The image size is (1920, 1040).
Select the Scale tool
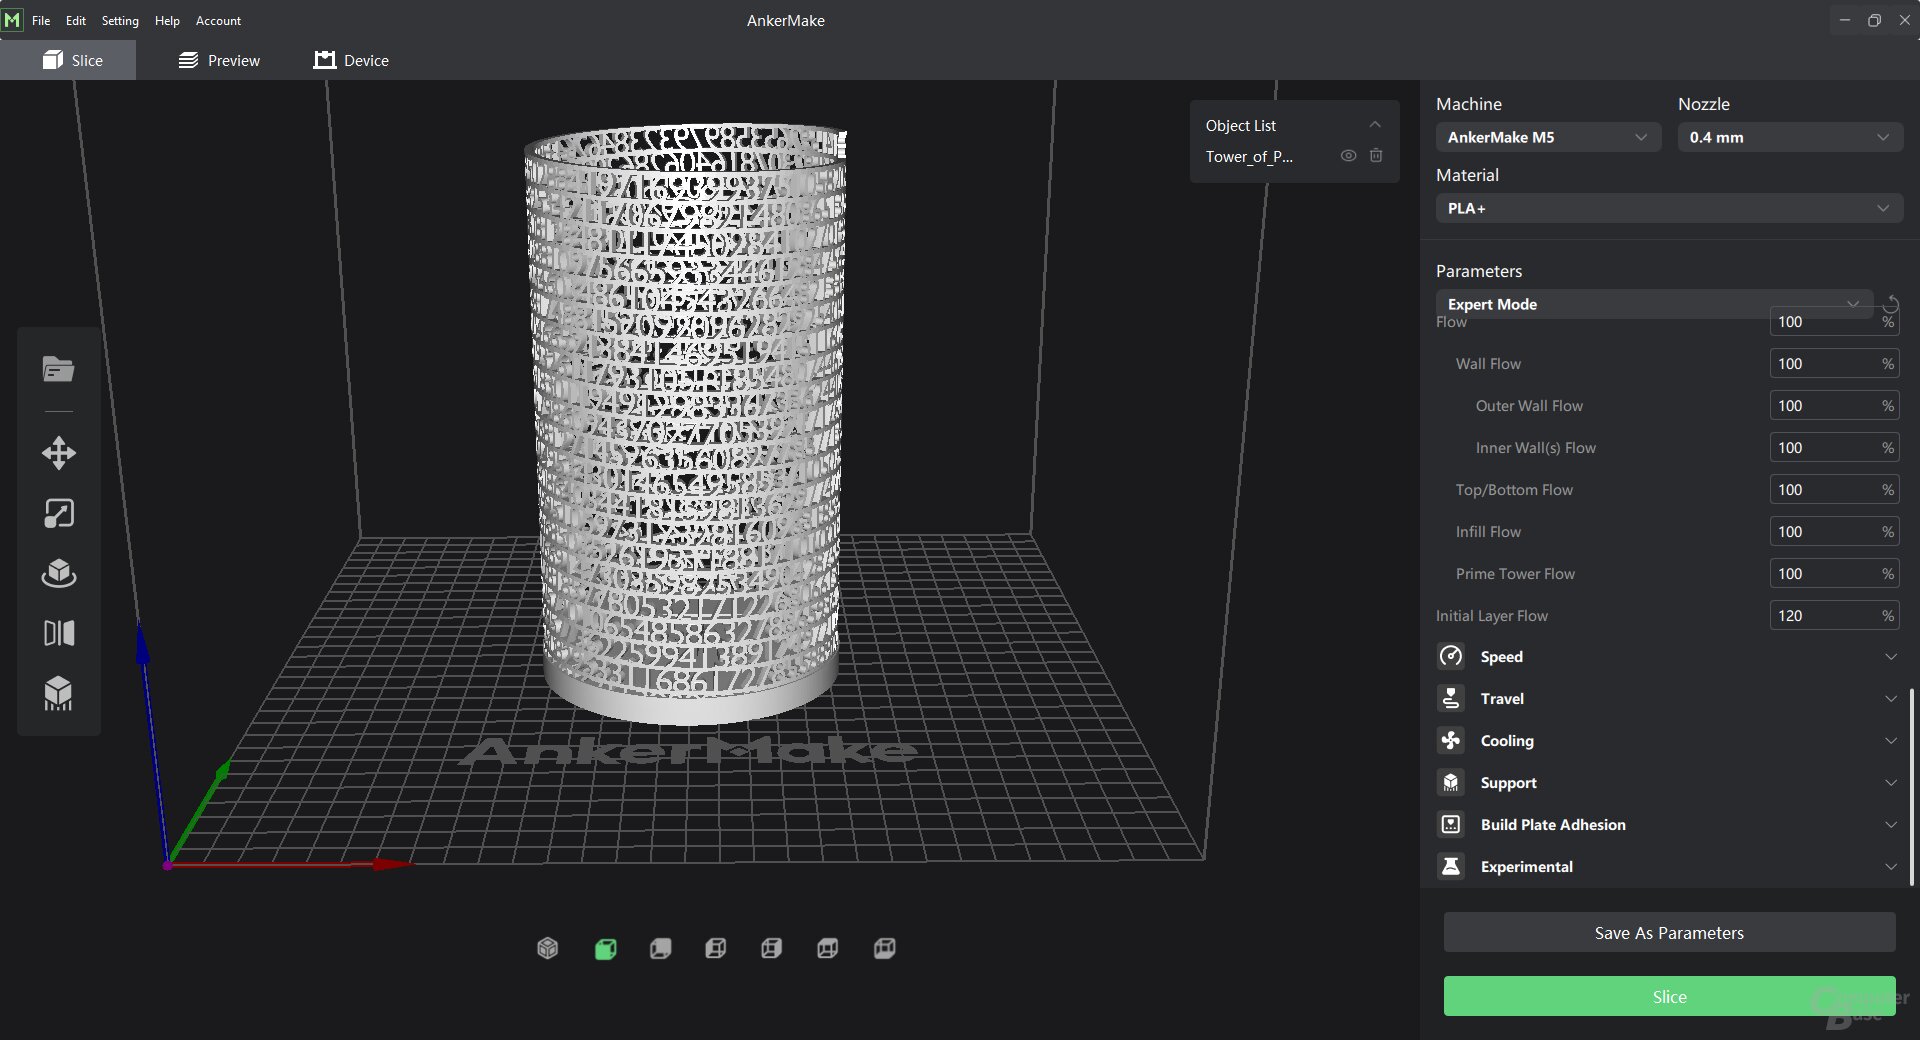[x=59, y=513]
